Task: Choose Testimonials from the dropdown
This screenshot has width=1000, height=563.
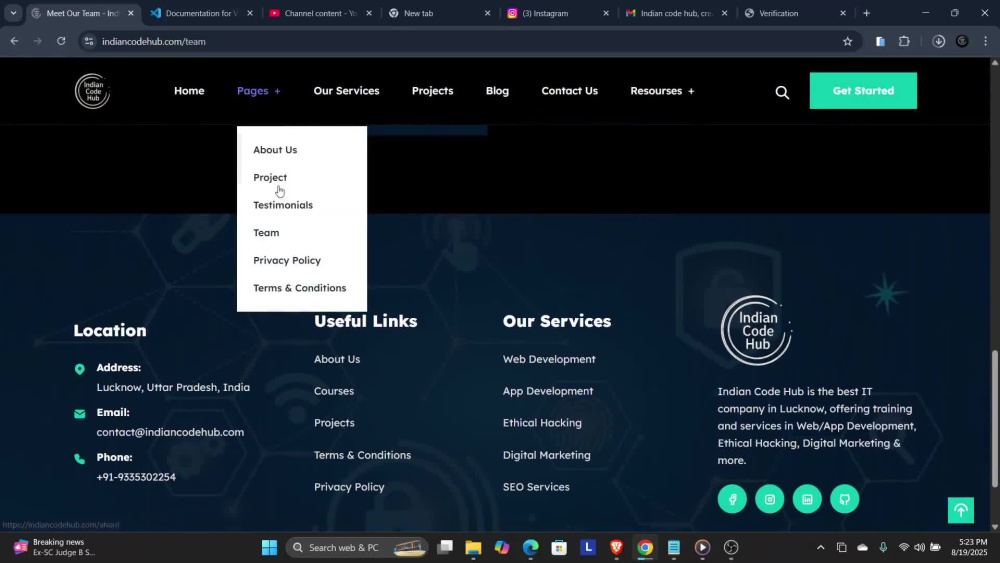Action: [283, 205]
